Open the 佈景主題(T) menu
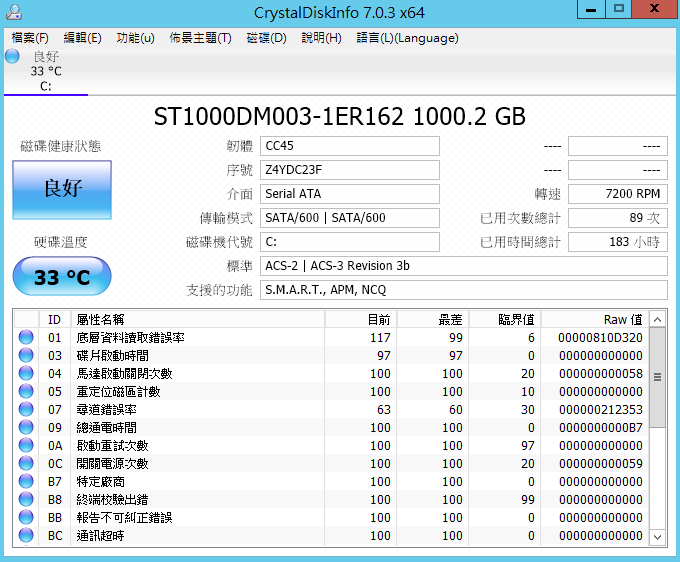Viewport: 680px width, 562px height. [200, 38]
